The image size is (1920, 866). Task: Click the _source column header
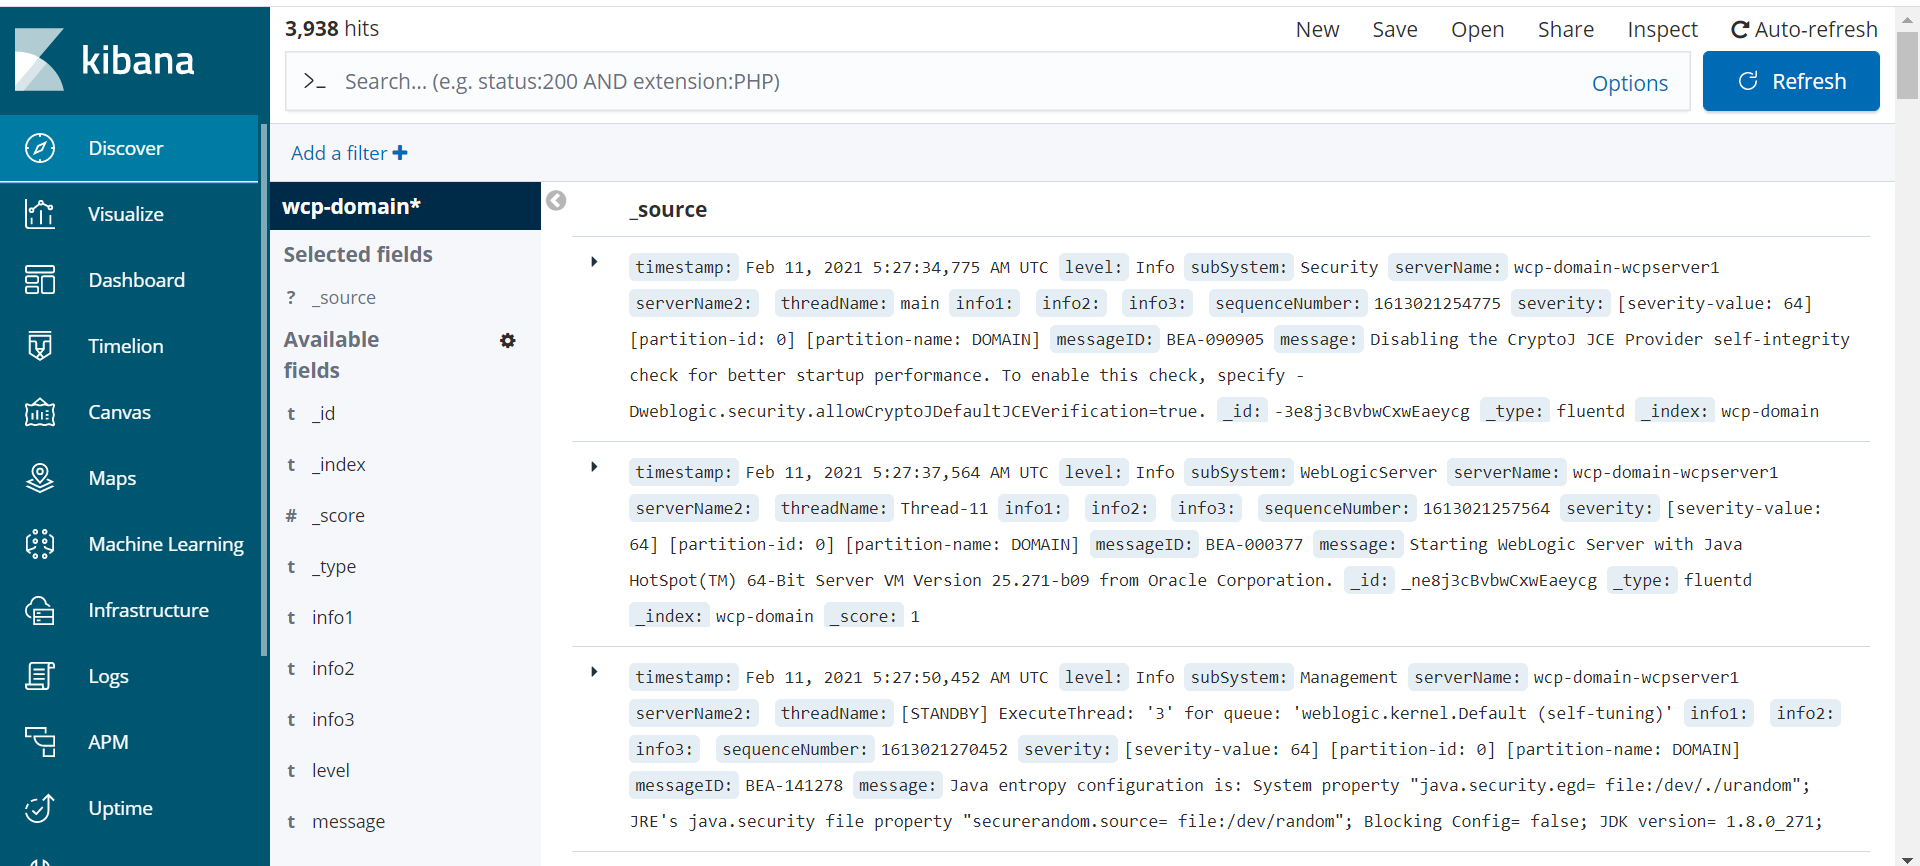(668, 210)
